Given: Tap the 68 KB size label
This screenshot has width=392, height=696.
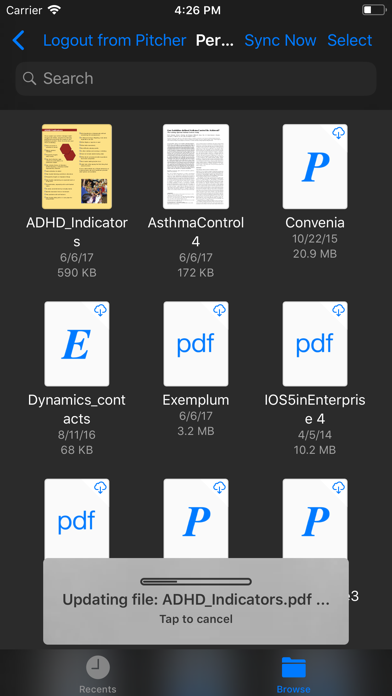Looking at the screenshot, I should tap(77, 450).
